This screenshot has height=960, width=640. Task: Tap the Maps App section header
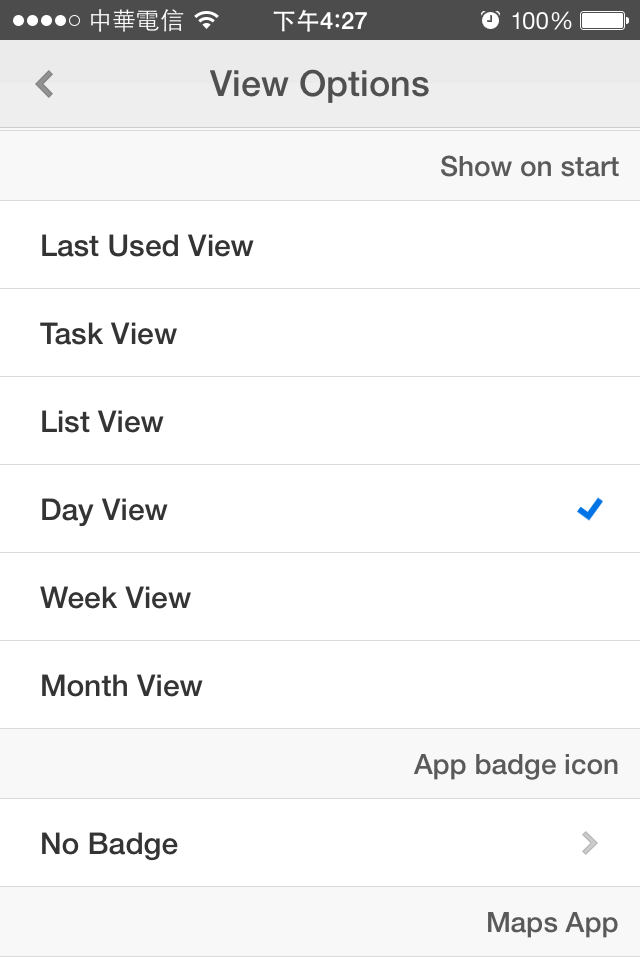coord(552,922)
